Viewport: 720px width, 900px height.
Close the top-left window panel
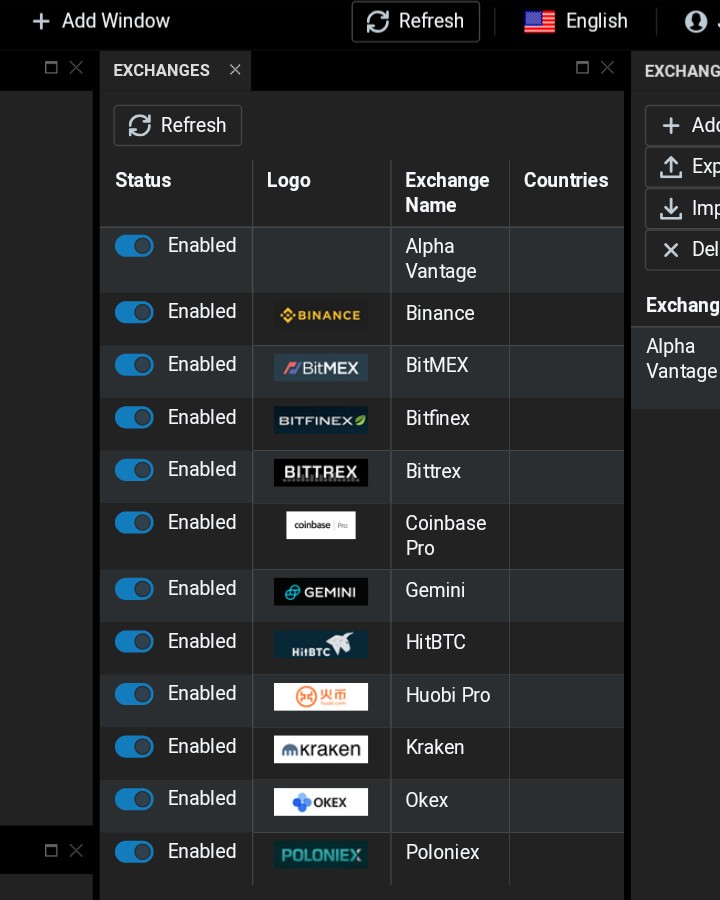click(x=76, y=67)
